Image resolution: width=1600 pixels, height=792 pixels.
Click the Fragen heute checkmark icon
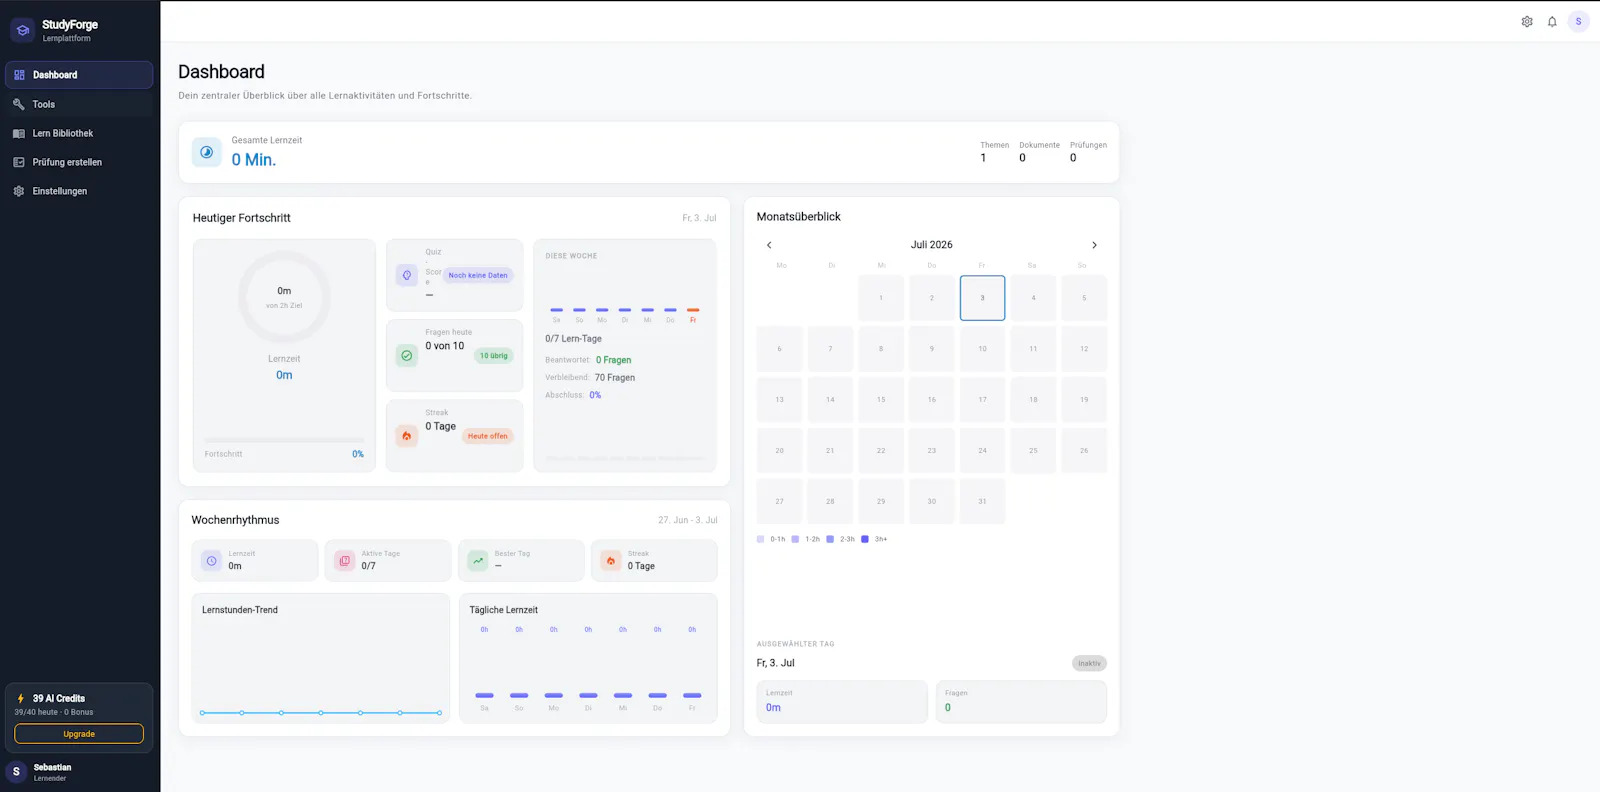click(x=407, y=355)
